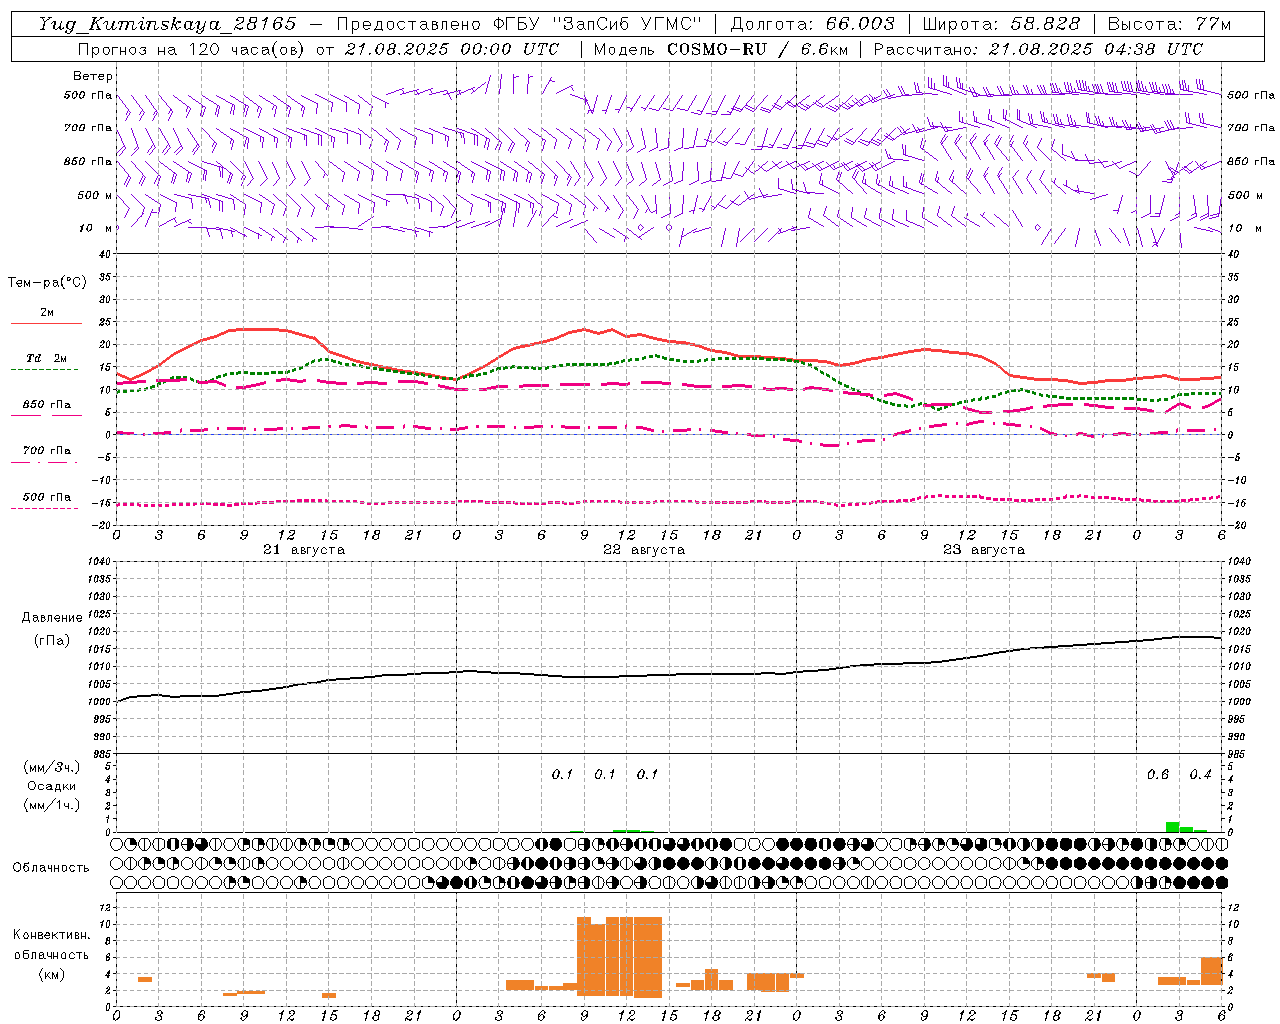Click the Конвективн. label of convective cloud panel
1280x1024 pixels.
51,935
